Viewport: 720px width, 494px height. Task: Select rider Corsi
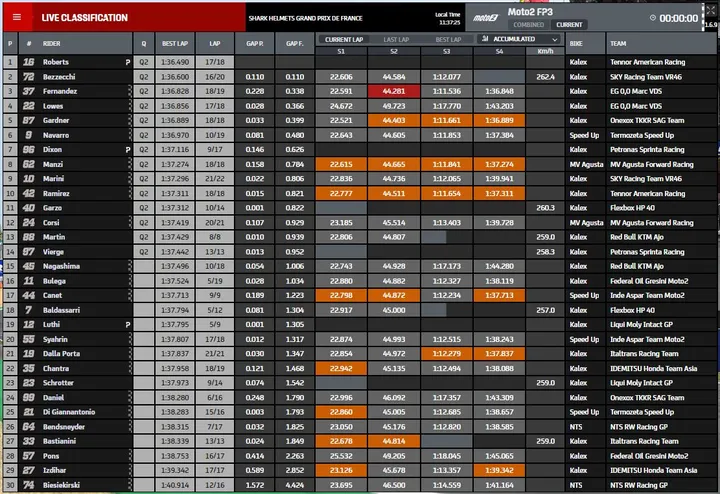(x=51, y=223)
